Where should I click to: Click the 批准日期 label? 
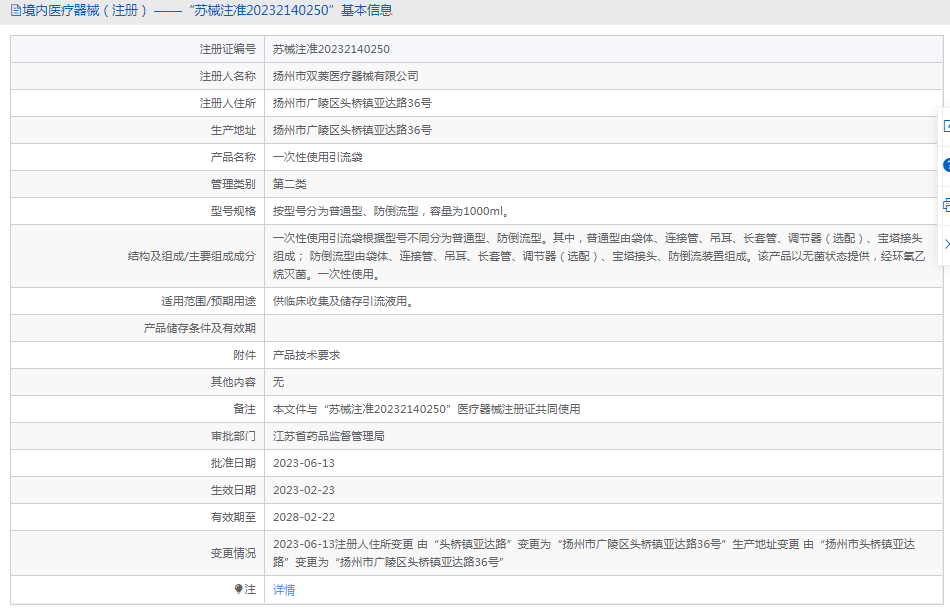coord(233,463)
